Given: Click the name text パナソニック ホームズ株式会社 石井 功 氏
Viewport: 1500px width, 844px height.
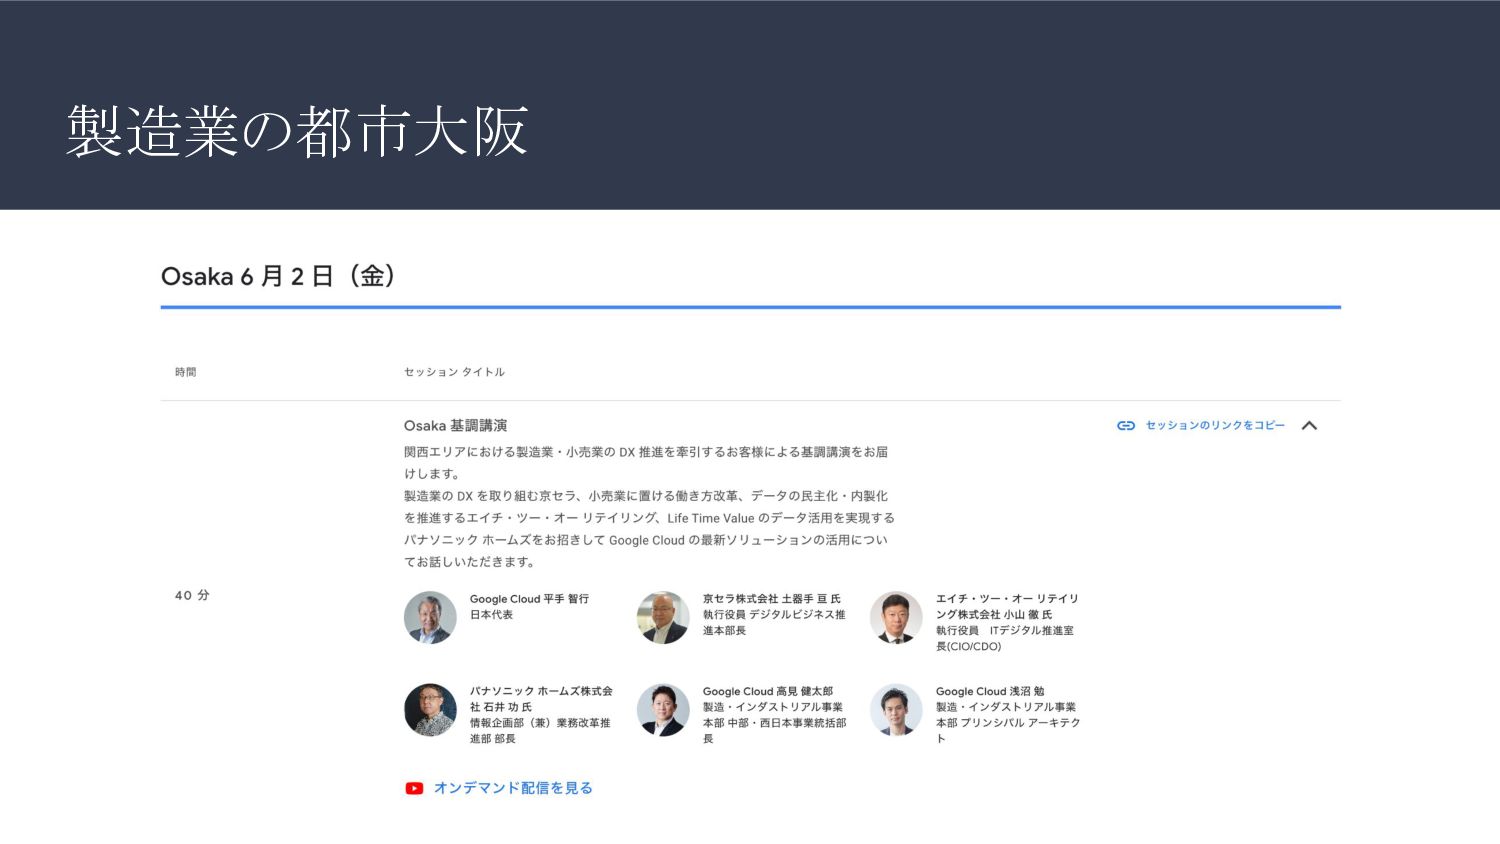Looking at the screenshot, I should click(541, 699).
